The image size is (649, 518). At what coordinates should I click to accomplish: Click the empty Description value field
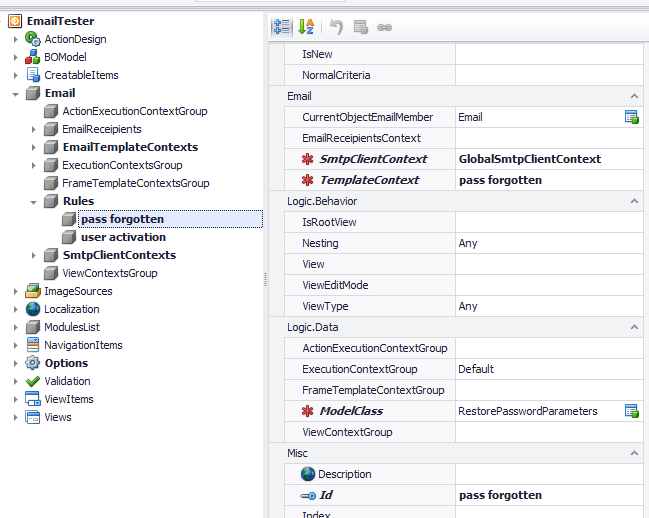(x=549, y=474)
